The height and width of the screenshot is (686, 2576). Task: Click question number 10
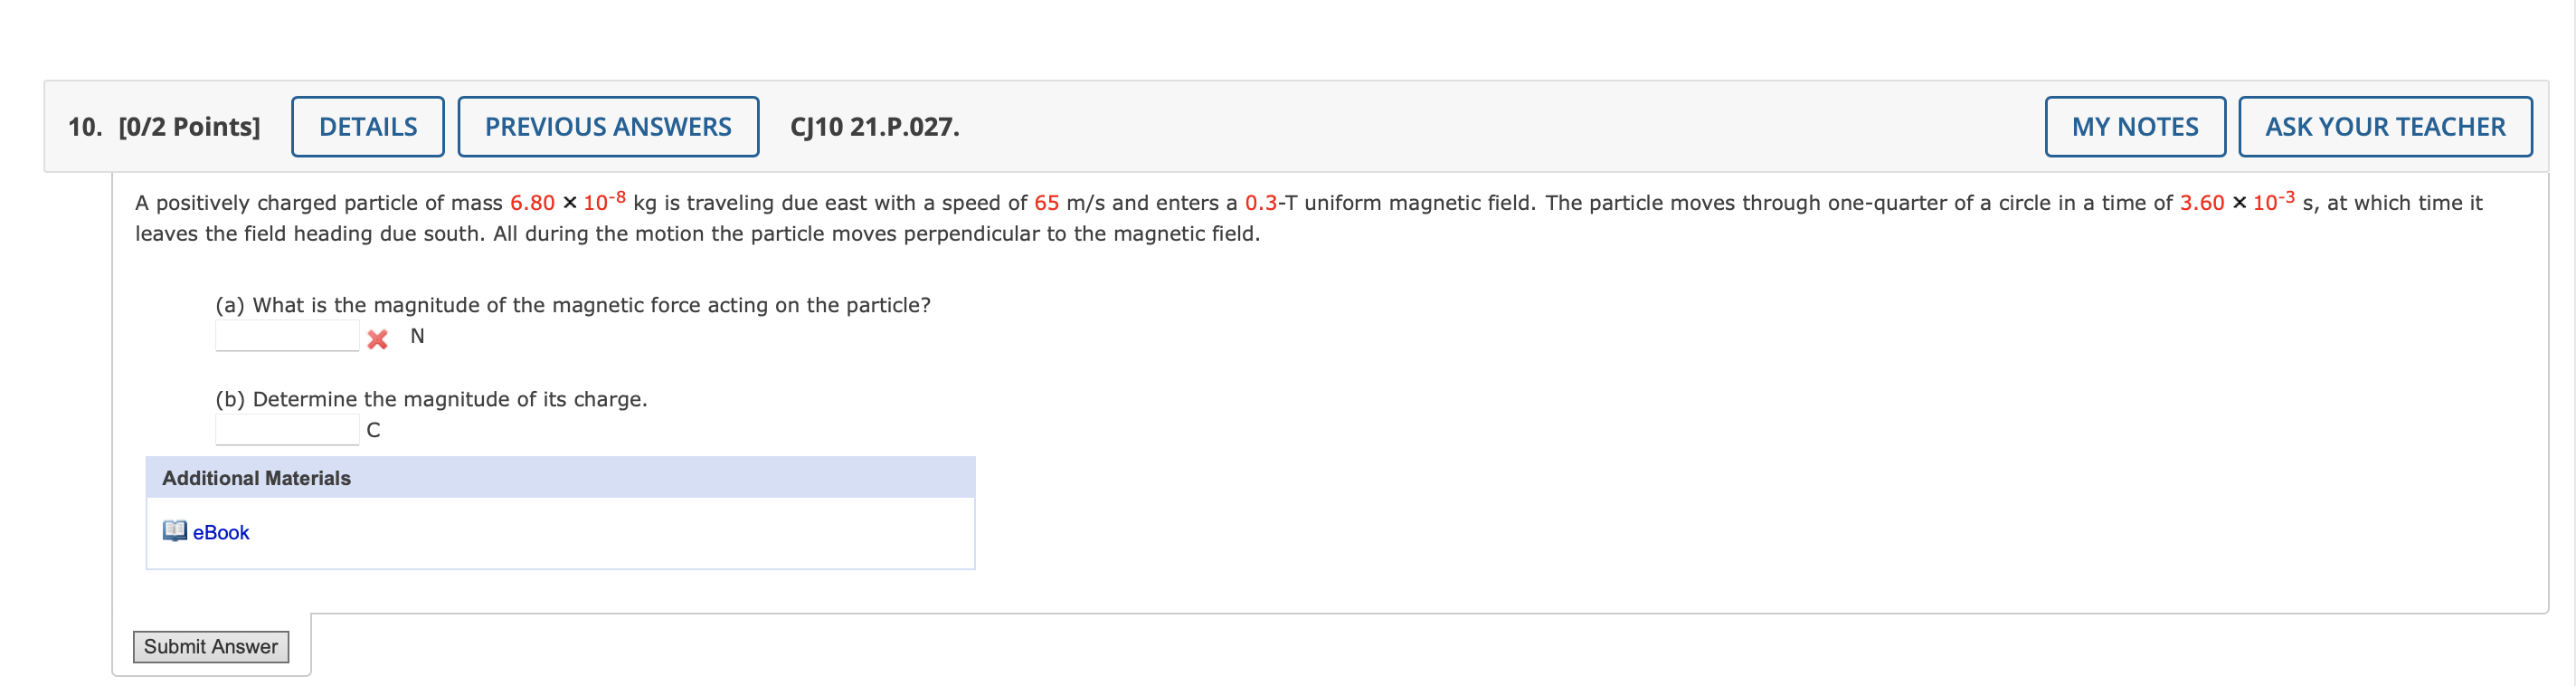[83, 127]
